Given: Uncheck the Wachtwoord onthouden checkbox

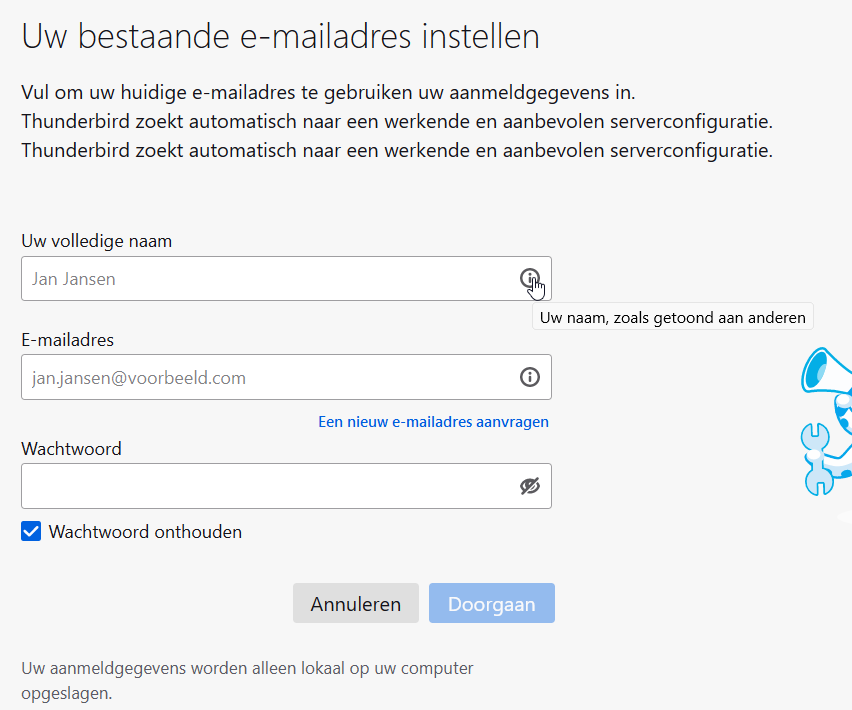Looking at the screenshot, I should click(x=31, y=532).
